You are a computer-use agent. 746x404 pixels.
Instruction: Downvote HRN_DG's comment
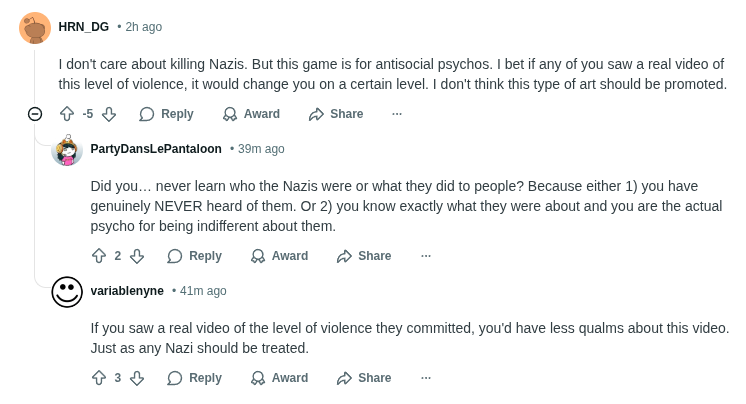coord(109,114)
